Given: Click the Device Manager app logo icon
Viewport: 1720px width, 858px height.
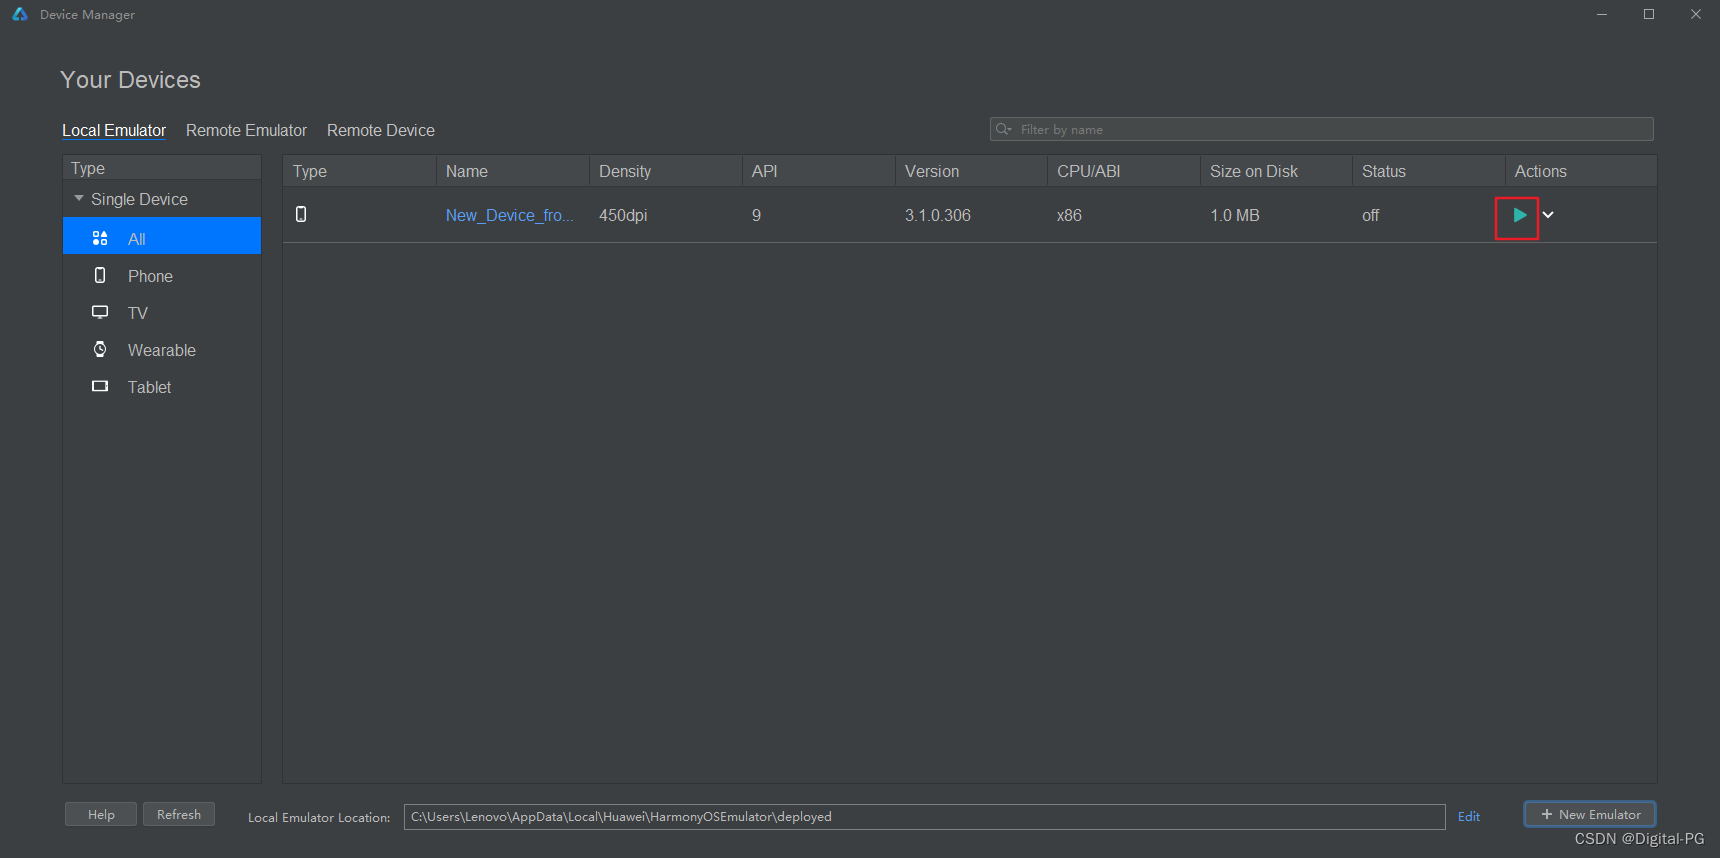Looking at the screenshot, I should [19, 14].
